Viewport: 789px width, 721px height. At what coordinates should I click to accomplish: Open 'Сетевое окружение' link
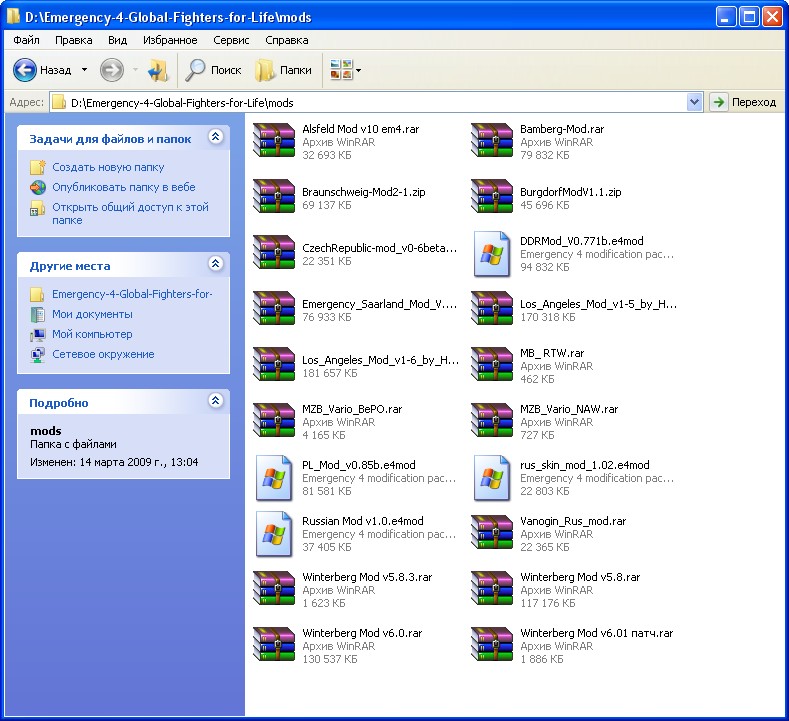(103, 354)
